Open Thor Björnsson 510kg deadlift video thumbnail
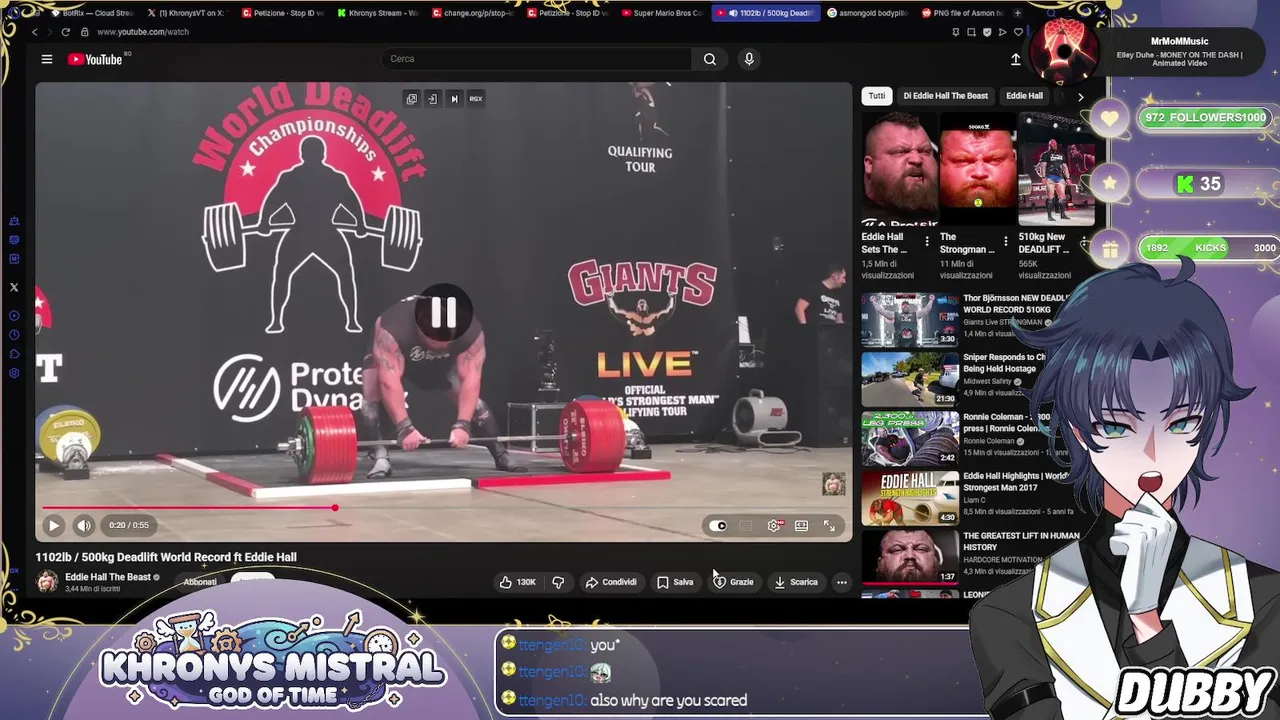 click(x=910, y=319)
